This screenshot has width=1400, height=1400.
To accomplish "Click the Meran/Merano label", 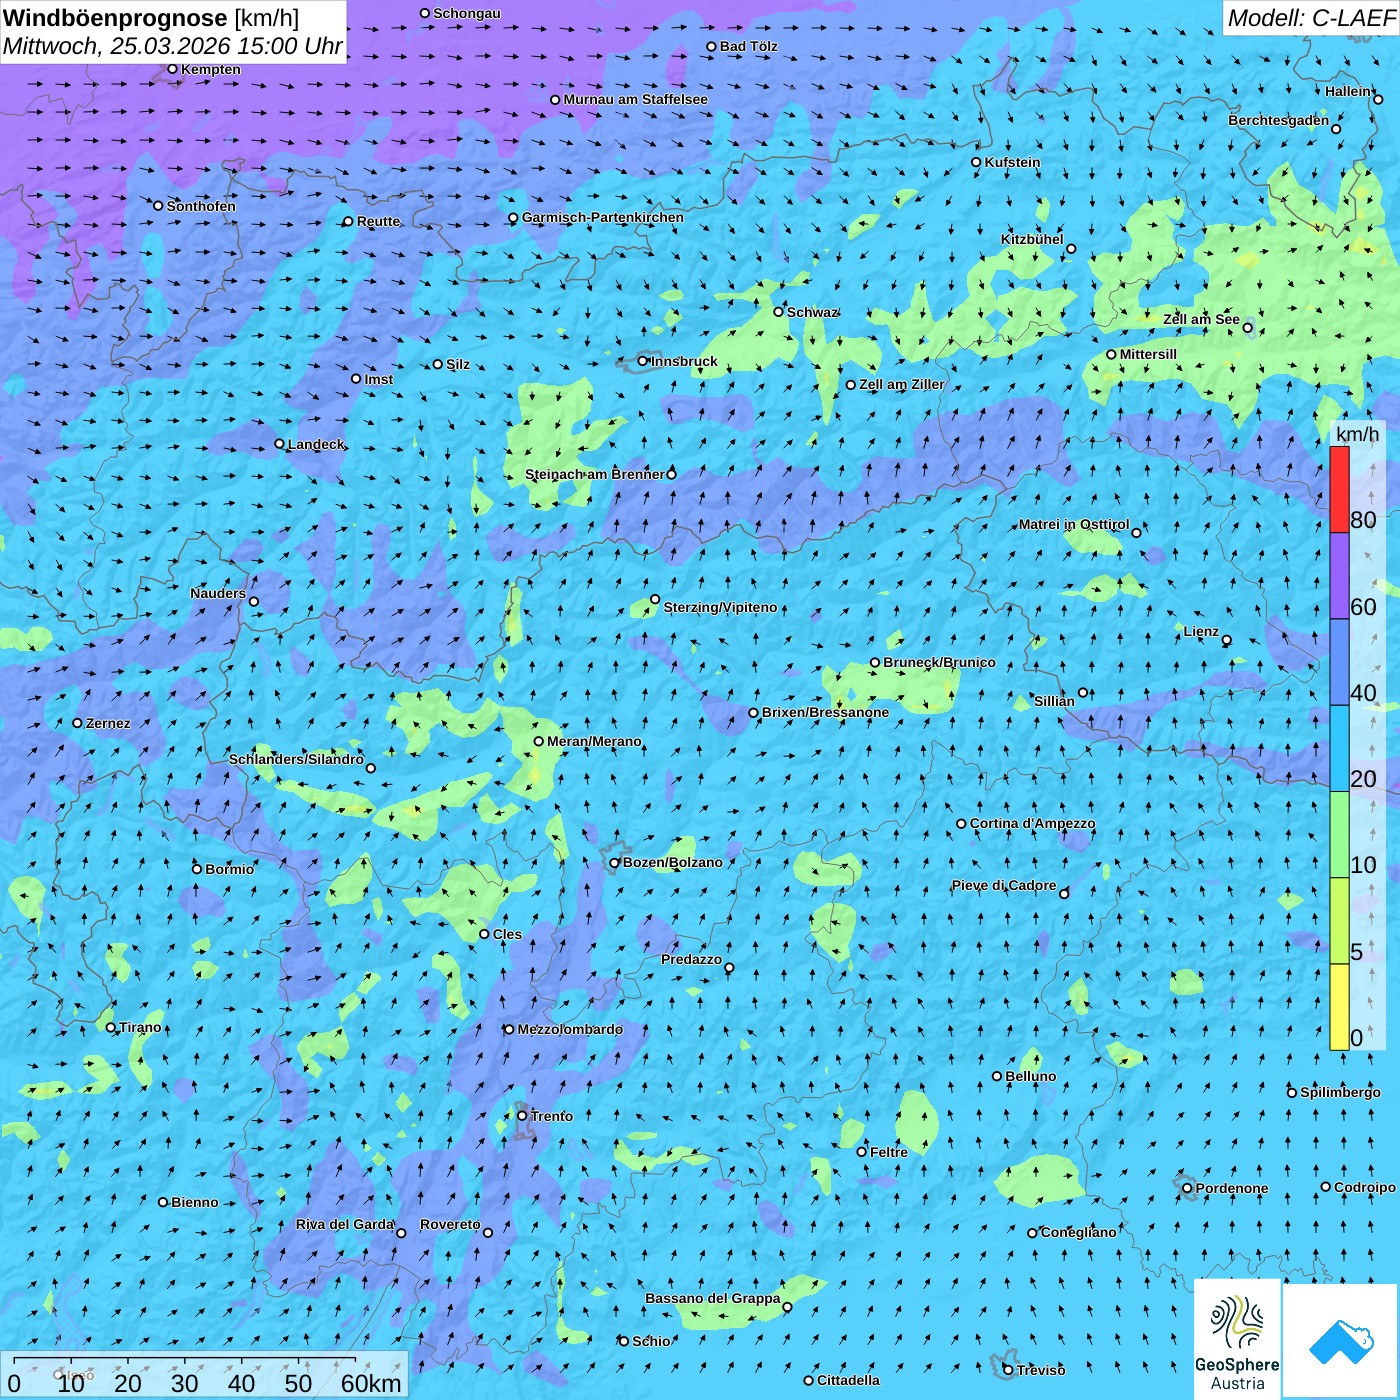I will (594, 741).
